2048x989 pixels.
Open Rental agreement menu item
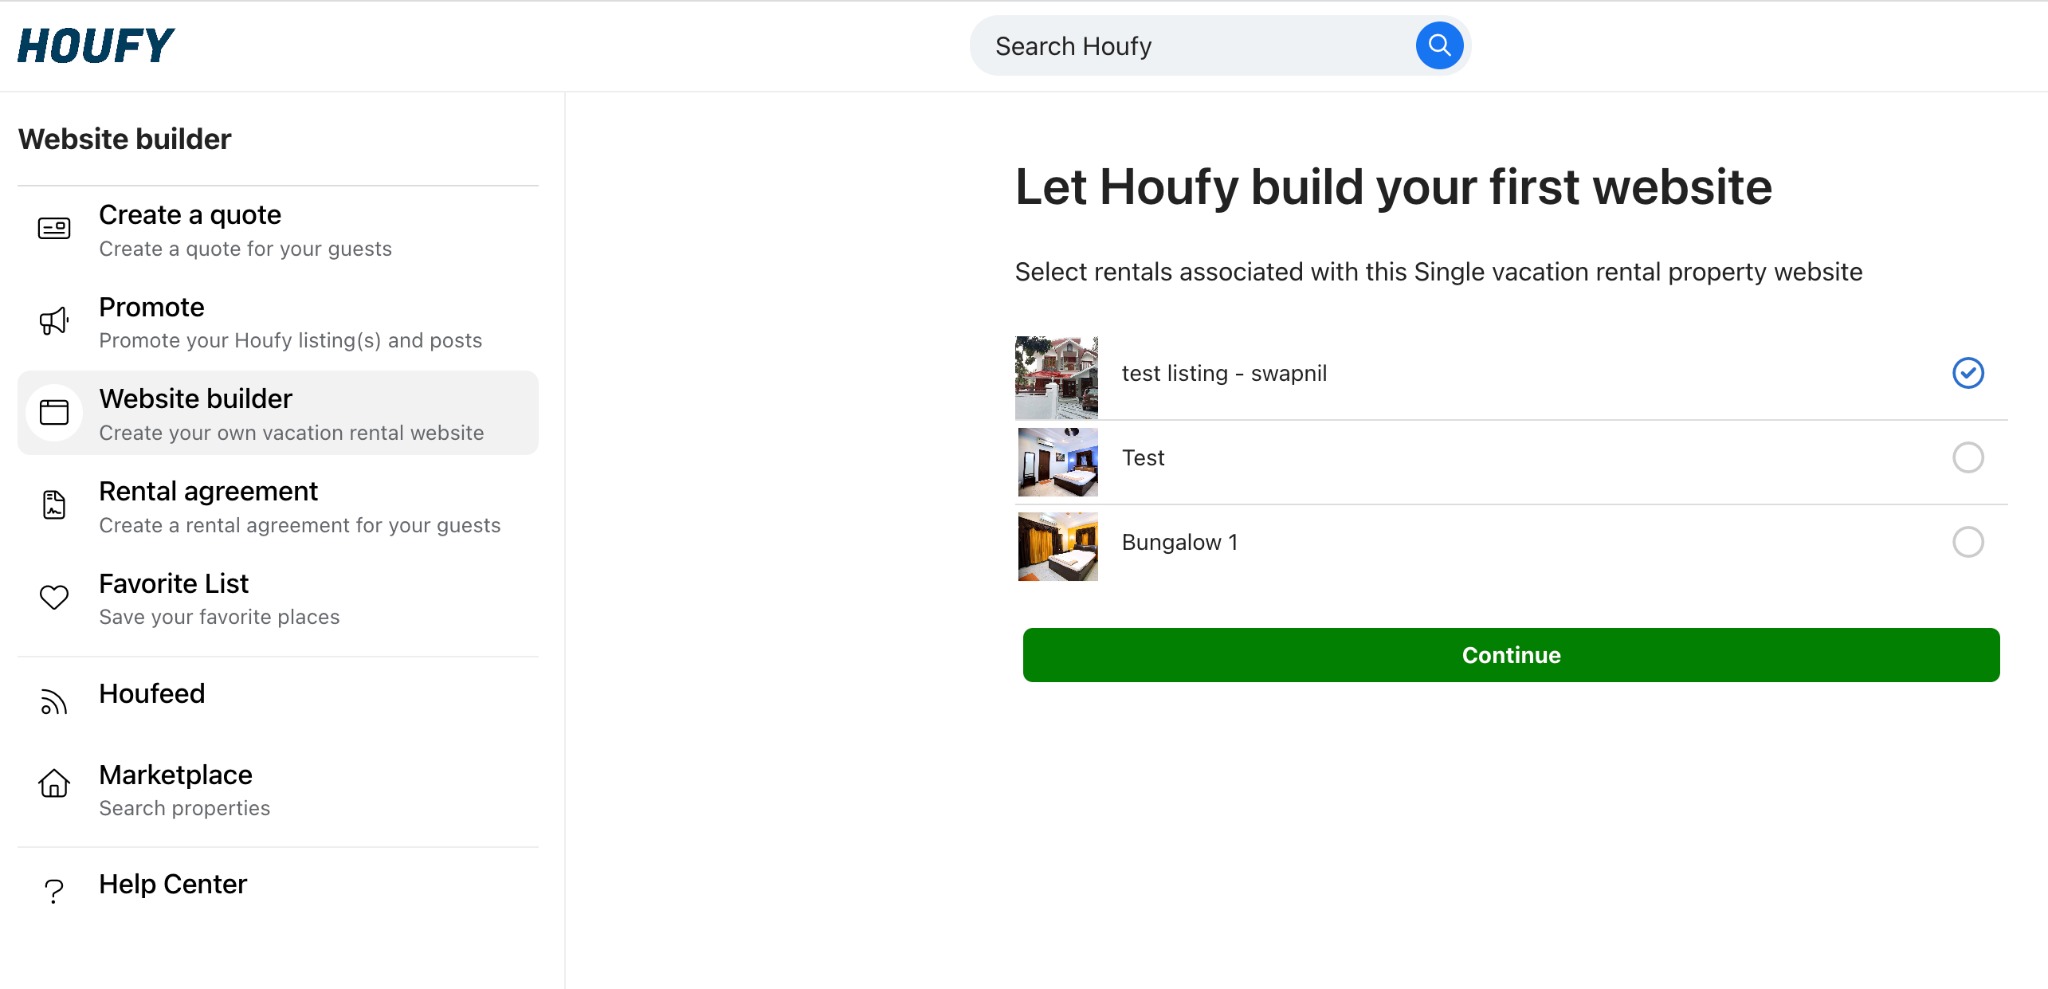(278, 507)
